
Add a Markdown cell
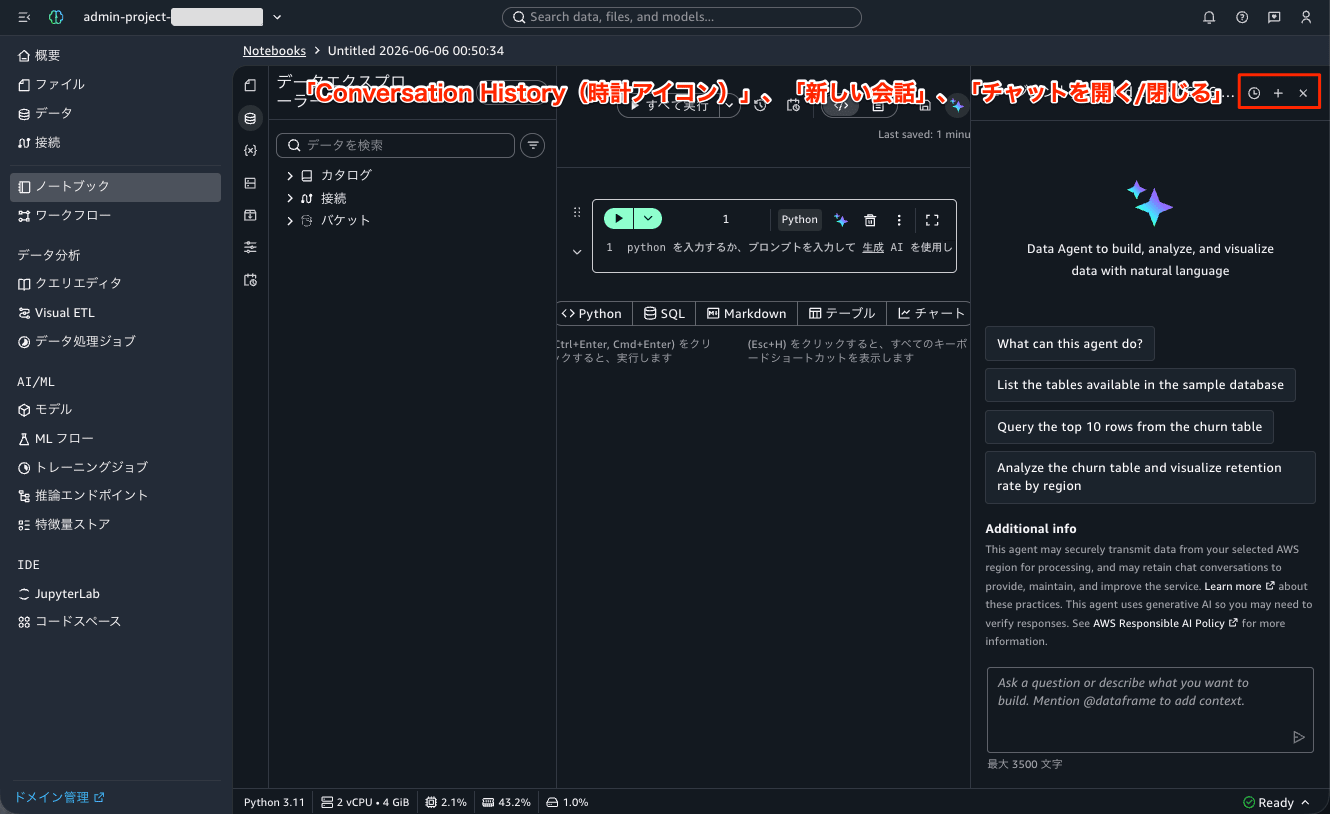click(x=746, y=313)
